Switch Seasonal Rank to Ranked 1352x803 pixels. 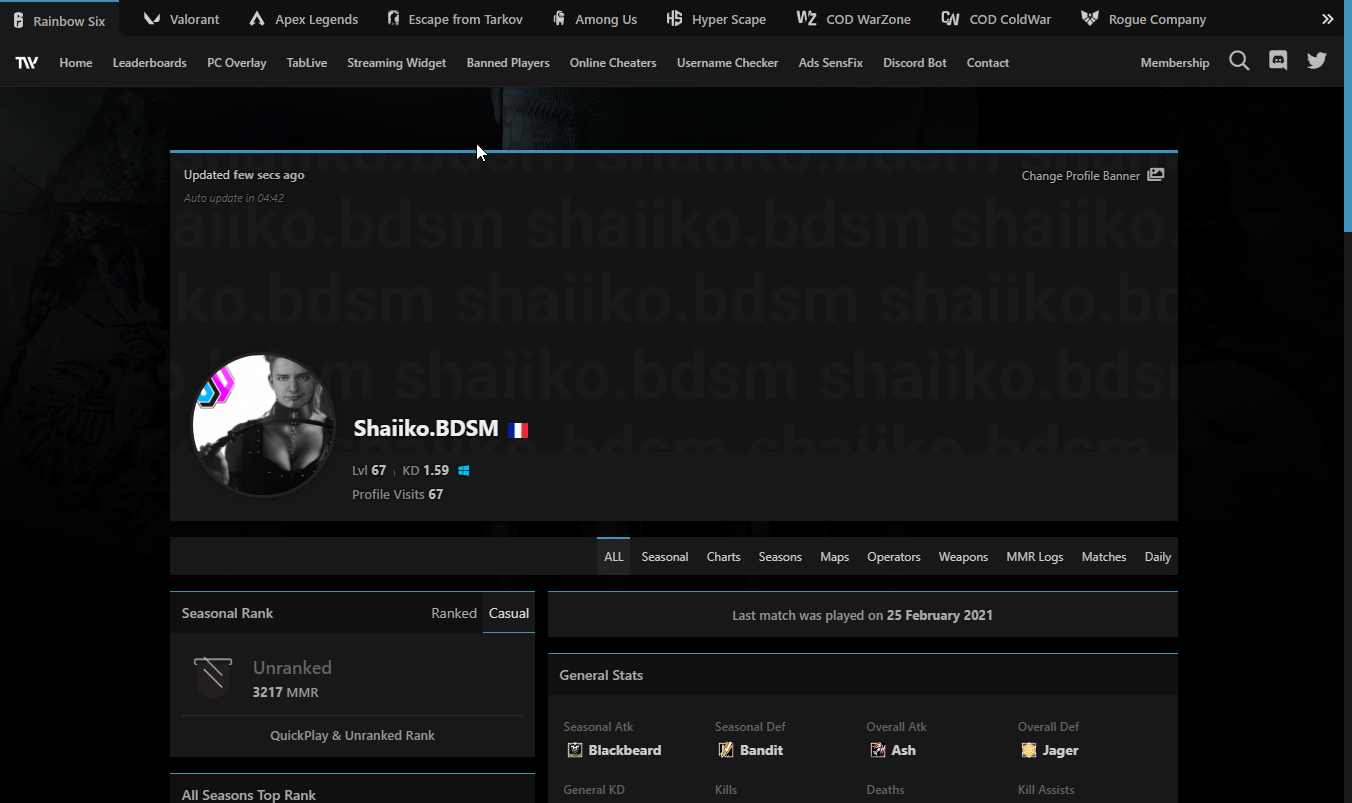pos(454,613)
